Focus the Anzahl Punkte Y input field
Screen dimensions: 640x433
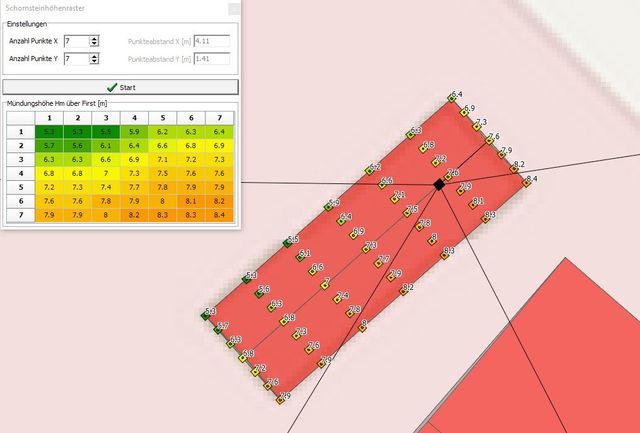(77, 59)
